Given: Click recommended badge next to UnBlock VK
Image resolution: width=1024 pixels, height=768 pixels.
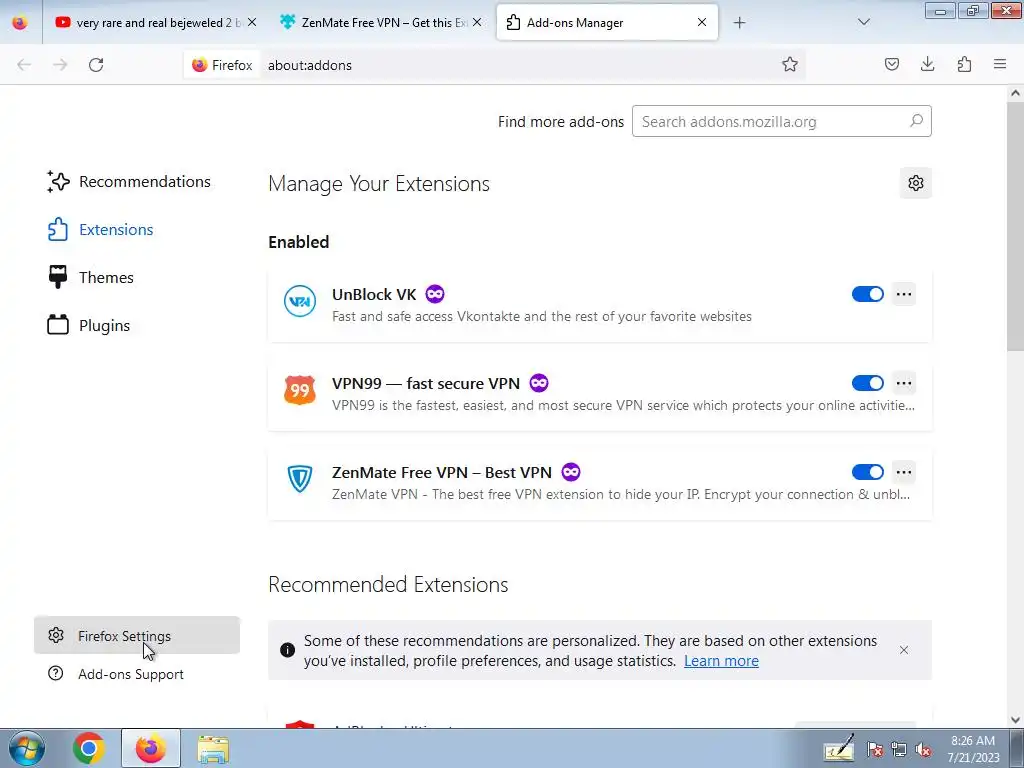Looking at the screenshot, I should 435,294.
